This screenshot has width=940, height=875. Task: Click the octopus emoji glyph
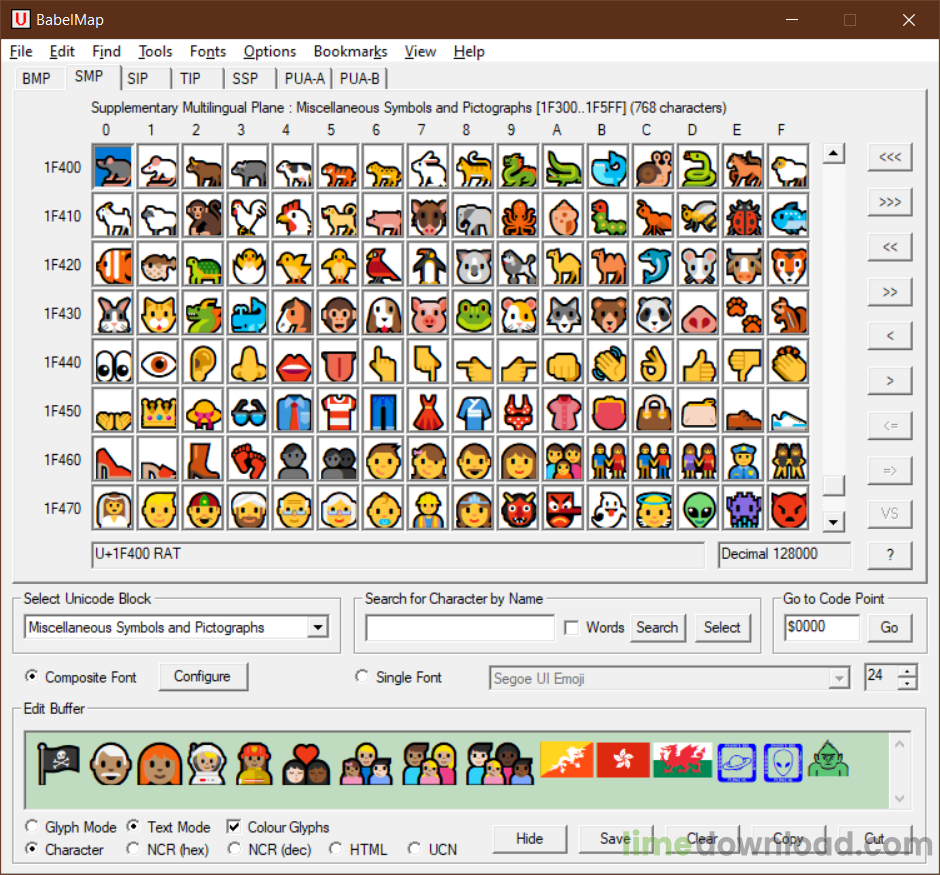coord(518,216)
